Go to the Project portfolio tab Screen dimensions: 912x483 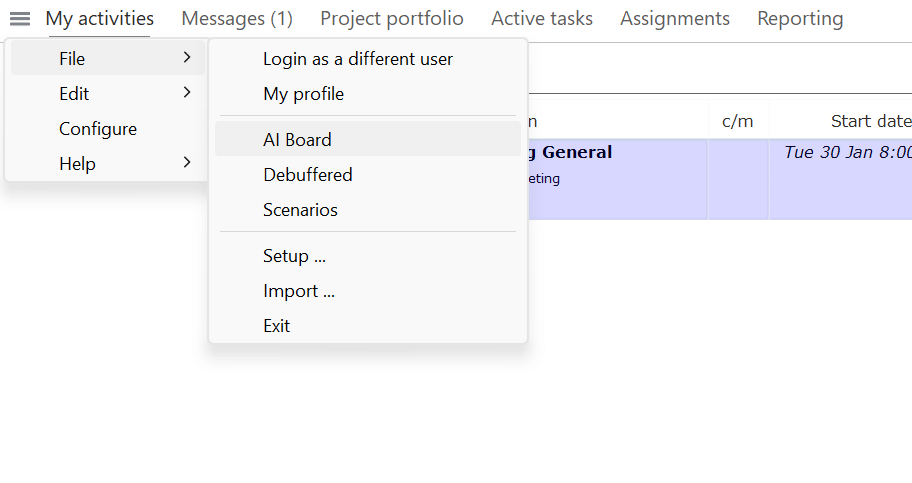392,19
